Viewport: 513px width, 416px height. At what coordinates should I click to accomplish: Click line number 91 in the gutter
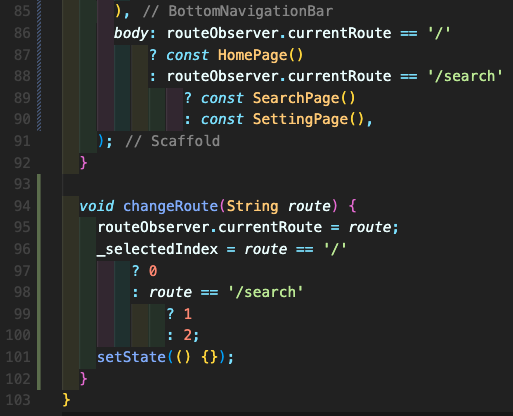point(22,141)
